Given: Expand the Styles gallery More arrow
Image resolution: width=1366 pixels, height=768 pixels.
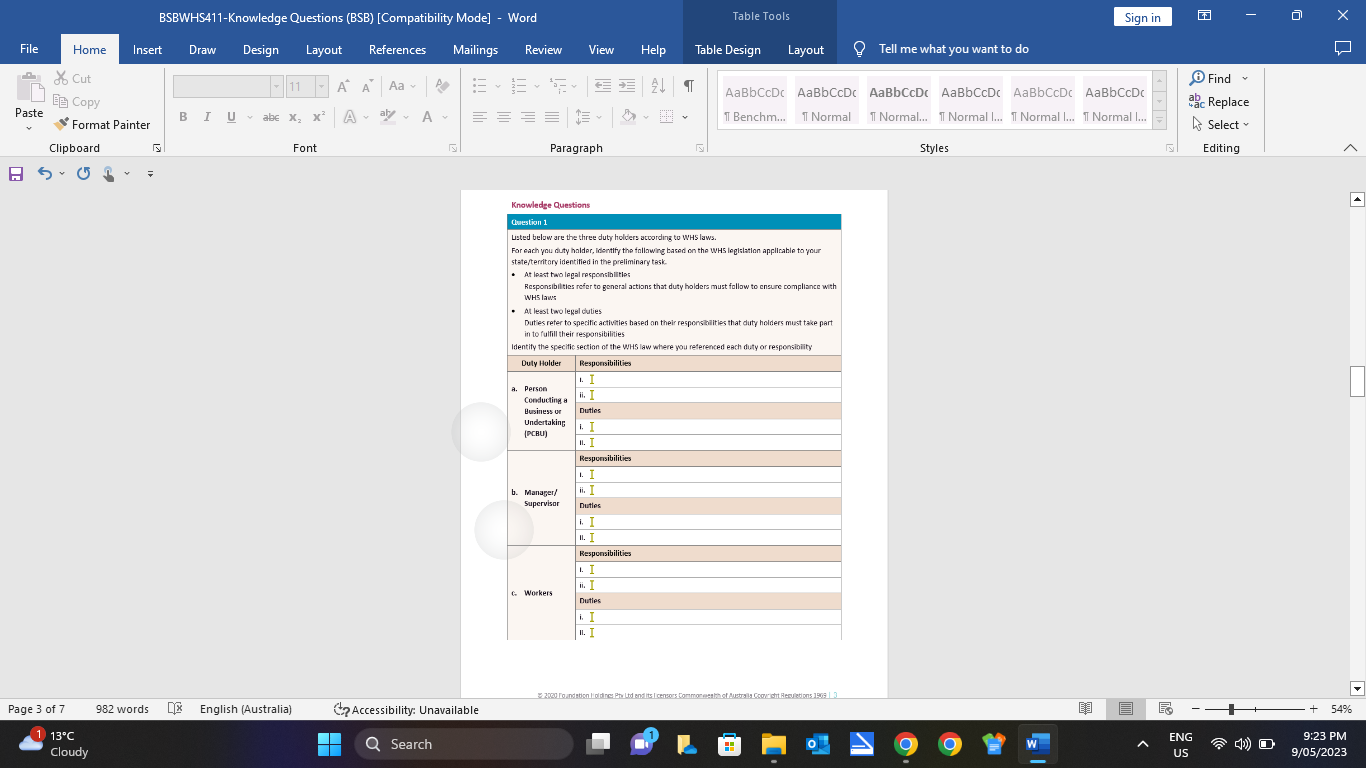Looking at the screenshot, I should [x=1159, y=121].
